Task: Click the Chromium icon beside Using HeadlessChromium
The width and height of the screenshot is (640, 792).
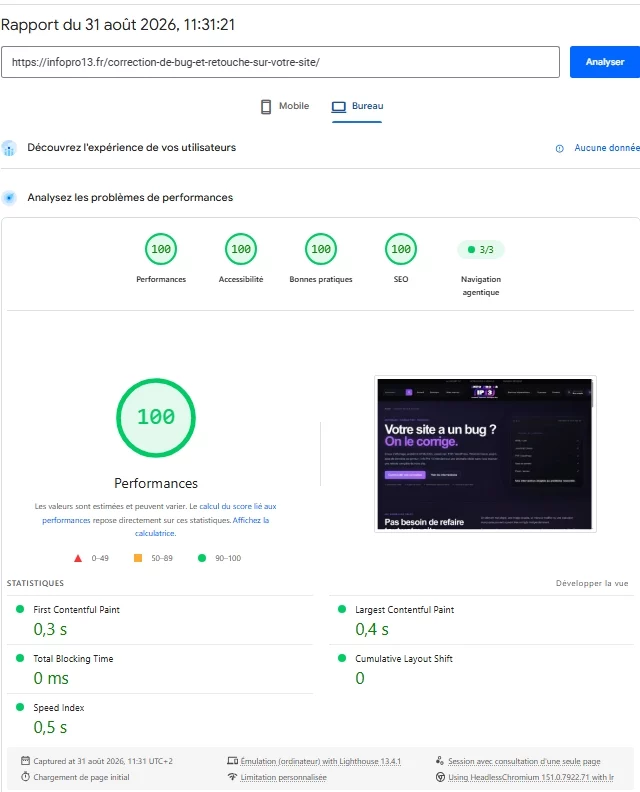Action: [x=440, y=777]
